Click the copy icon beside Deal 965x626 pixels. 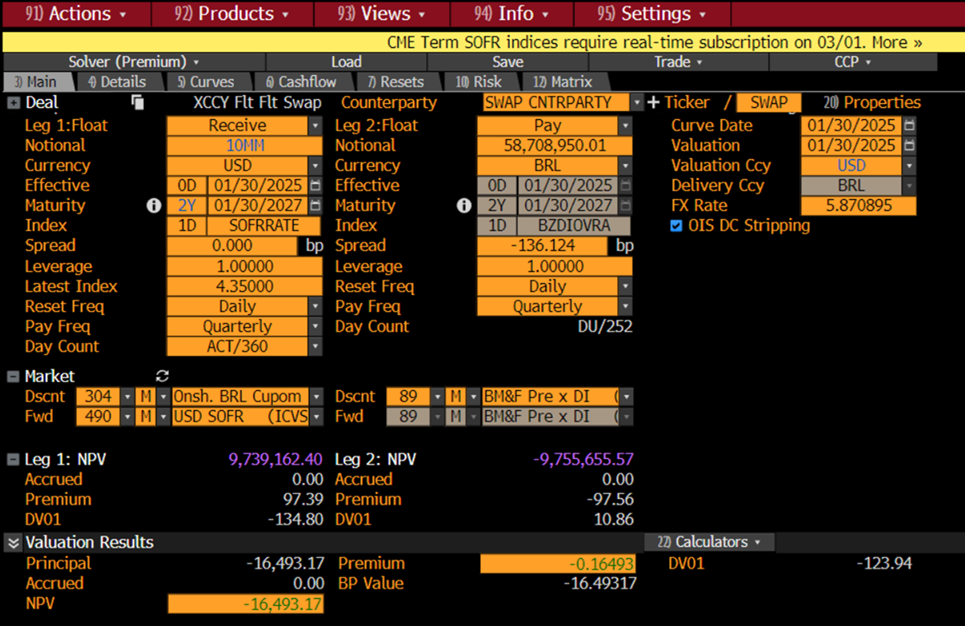138,102
